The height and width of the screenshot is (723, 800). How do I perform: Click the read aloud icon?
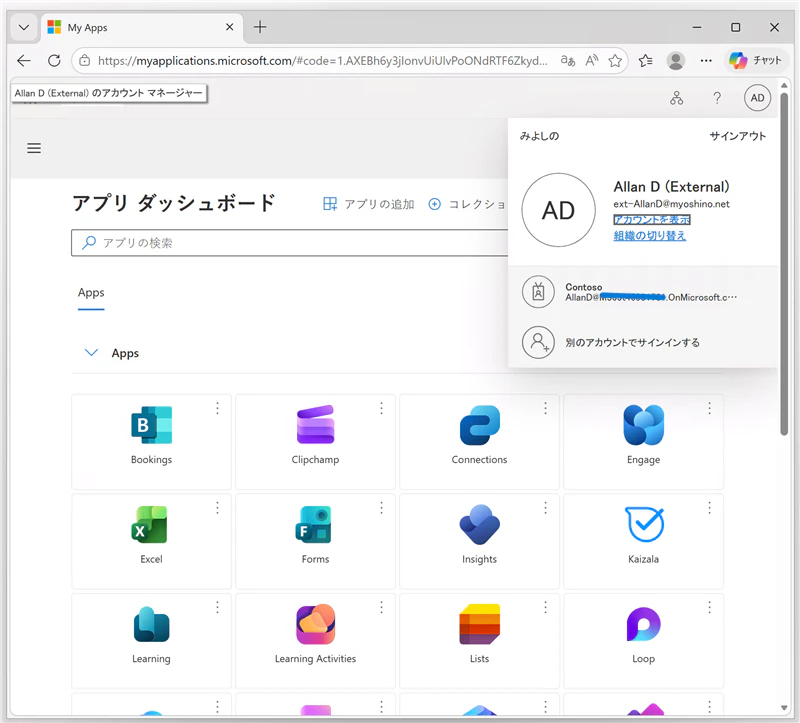click(592, 61)
